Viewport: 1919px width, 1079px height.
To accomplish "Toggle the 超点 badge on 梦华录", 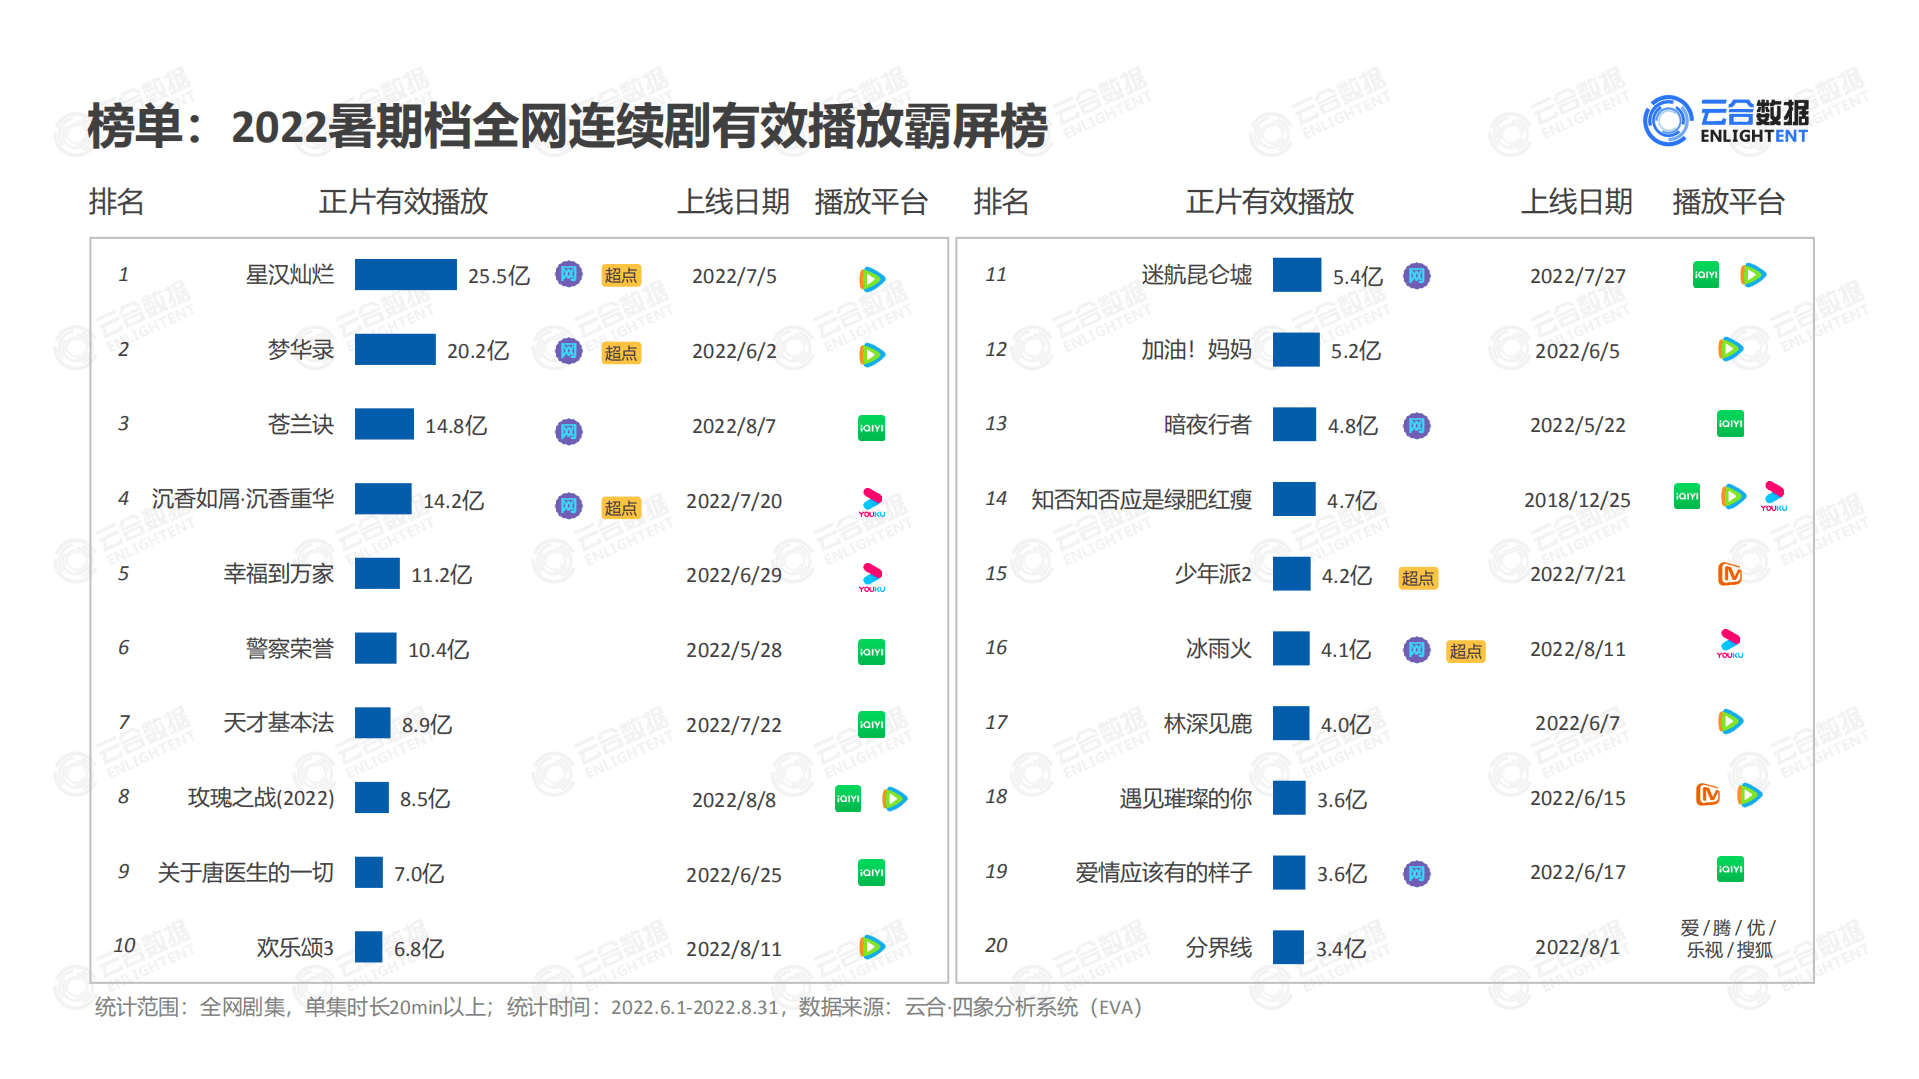I will [620, 353].
